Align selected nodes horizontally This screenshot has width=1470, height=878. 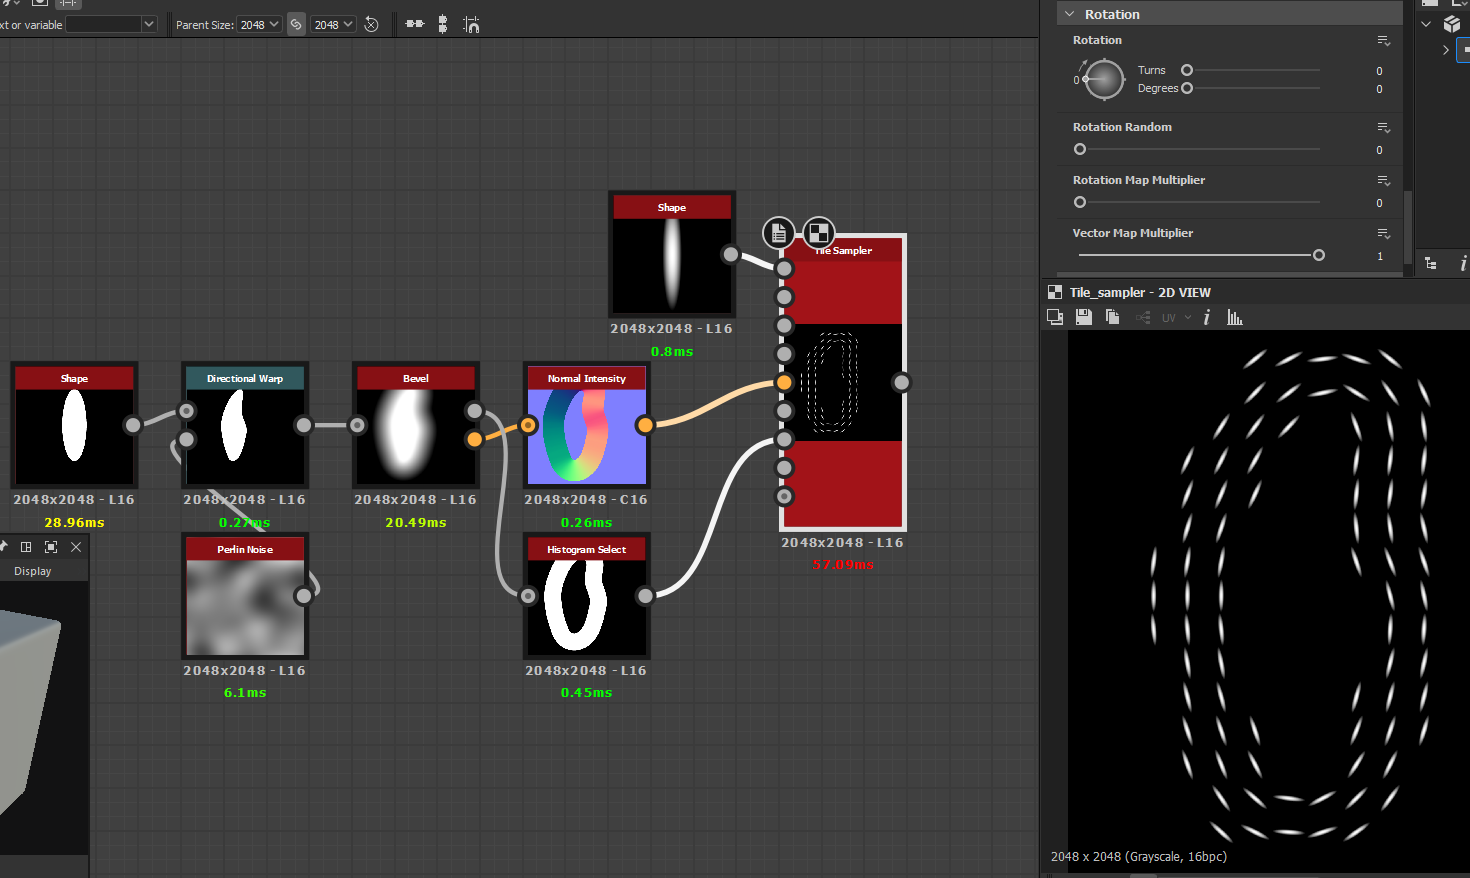click(x=415, y=24)
